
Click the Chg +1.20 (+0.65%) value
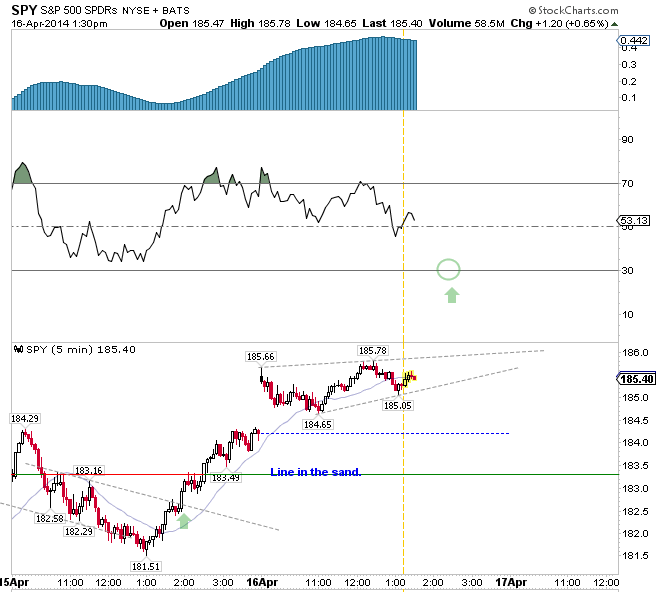[559, 24]
